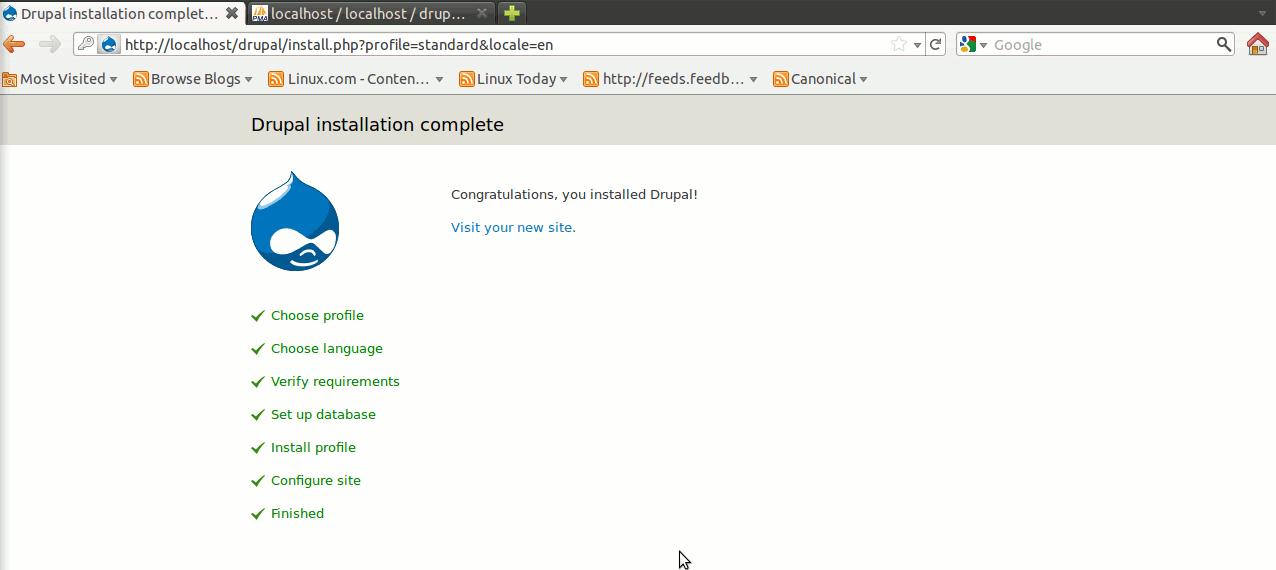Viewport: 1276px width, 570px height.
Task: Click the Configure site step text
Action: (x=316, y=481)
